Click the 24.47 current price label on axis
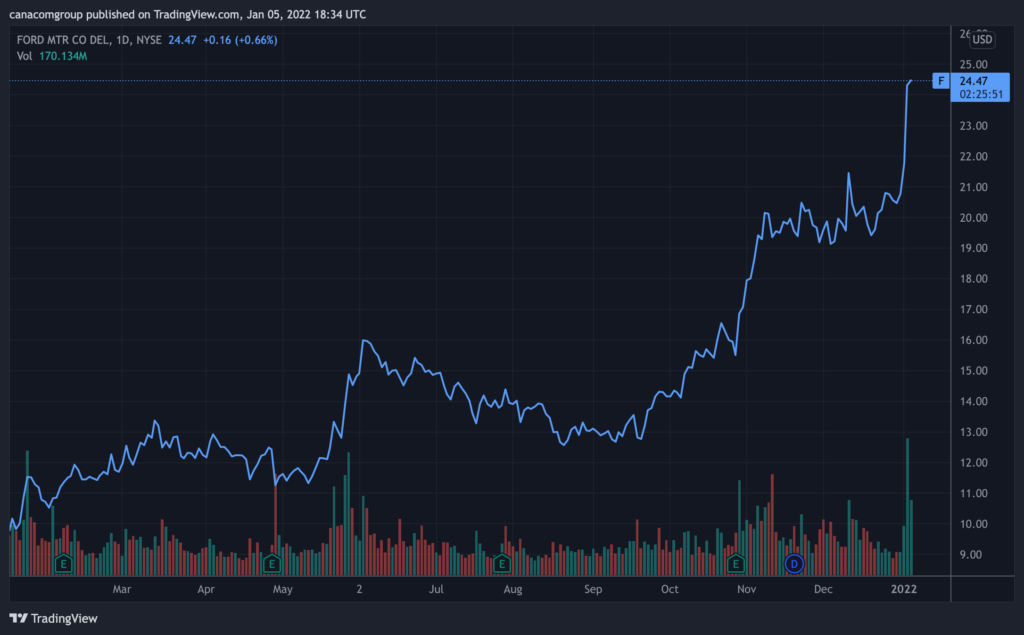Viewport: 1024px width, 635px height. [x=973, y=81]
